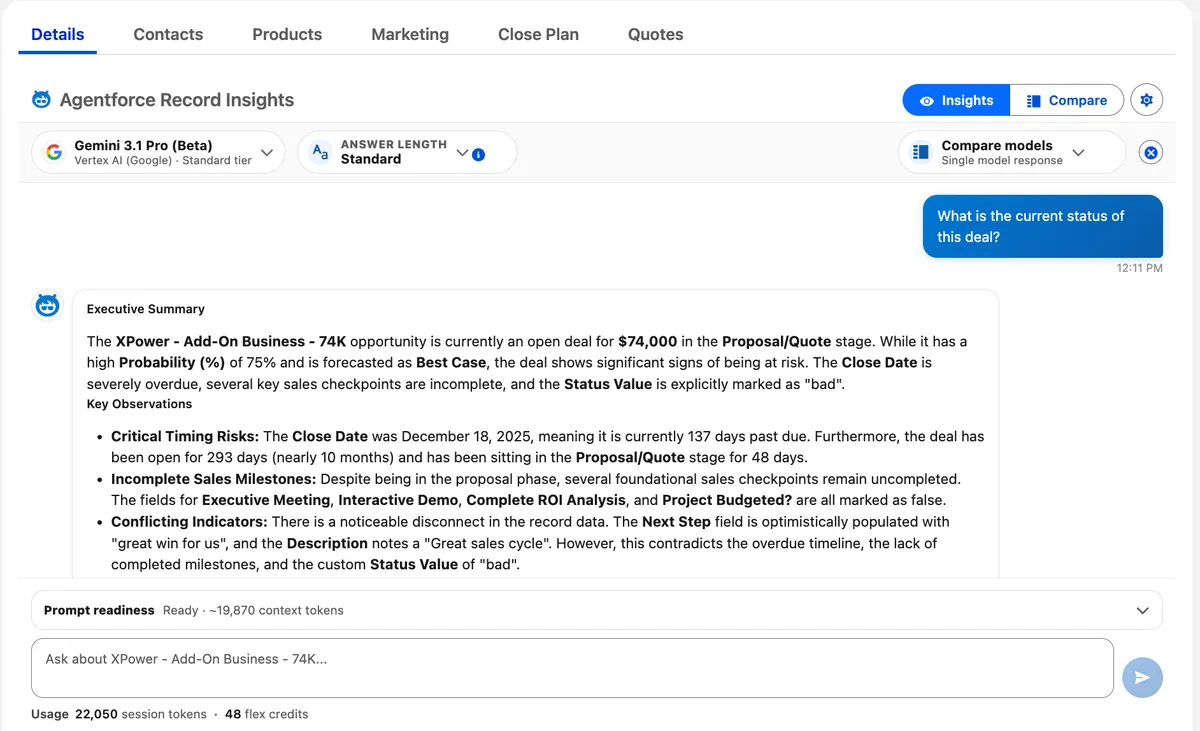Click the Critical Timing Risks bullet label
Image resolution: width=1200 pixels, height=731 pixels.
tap(185, 436)
